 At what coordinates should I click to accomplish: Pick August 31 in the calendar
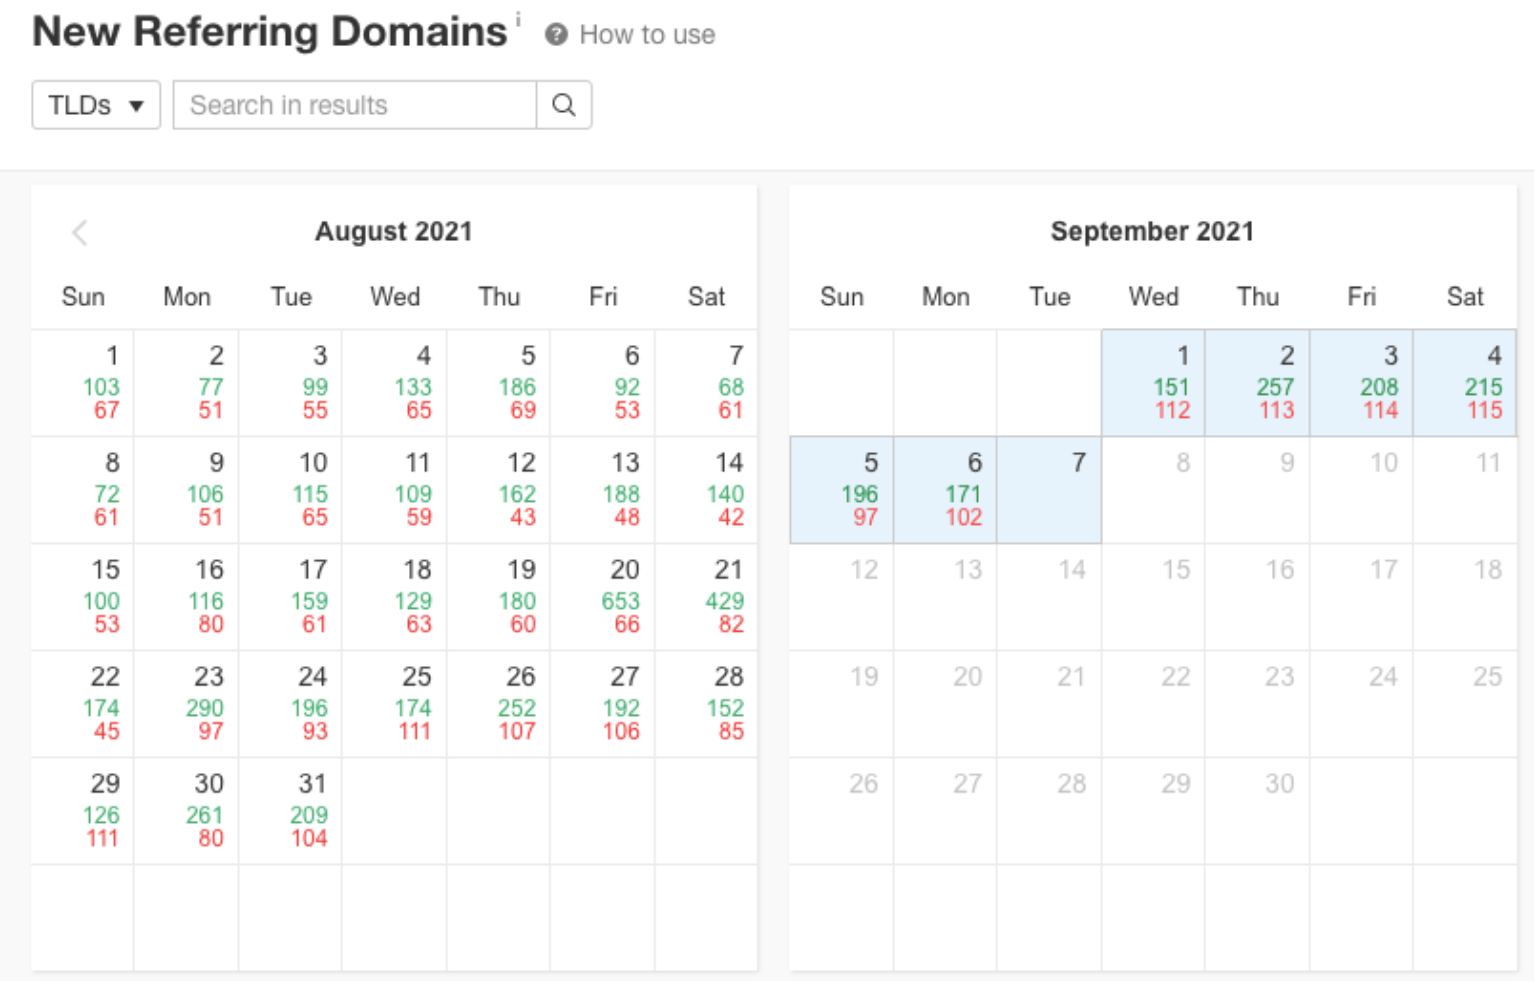point(291,811)
